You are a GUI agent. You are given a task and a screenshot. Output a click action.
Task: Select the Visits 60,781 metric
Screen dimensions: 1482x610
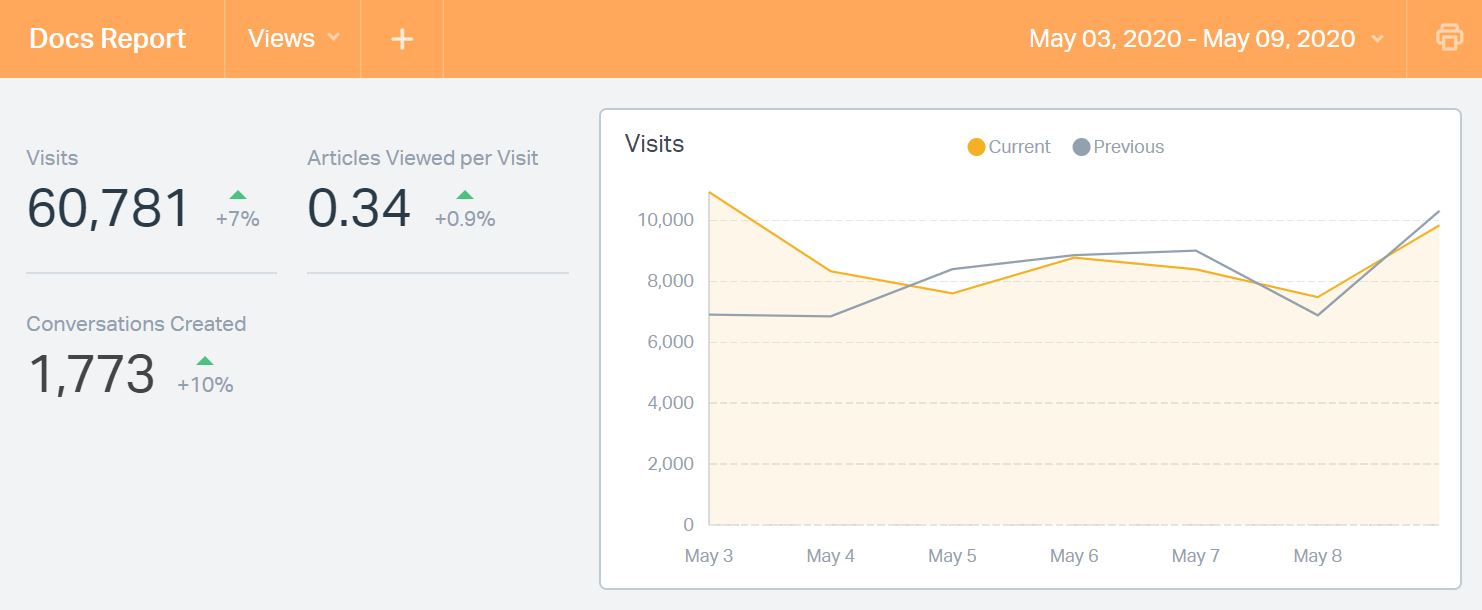coord(108,209)
